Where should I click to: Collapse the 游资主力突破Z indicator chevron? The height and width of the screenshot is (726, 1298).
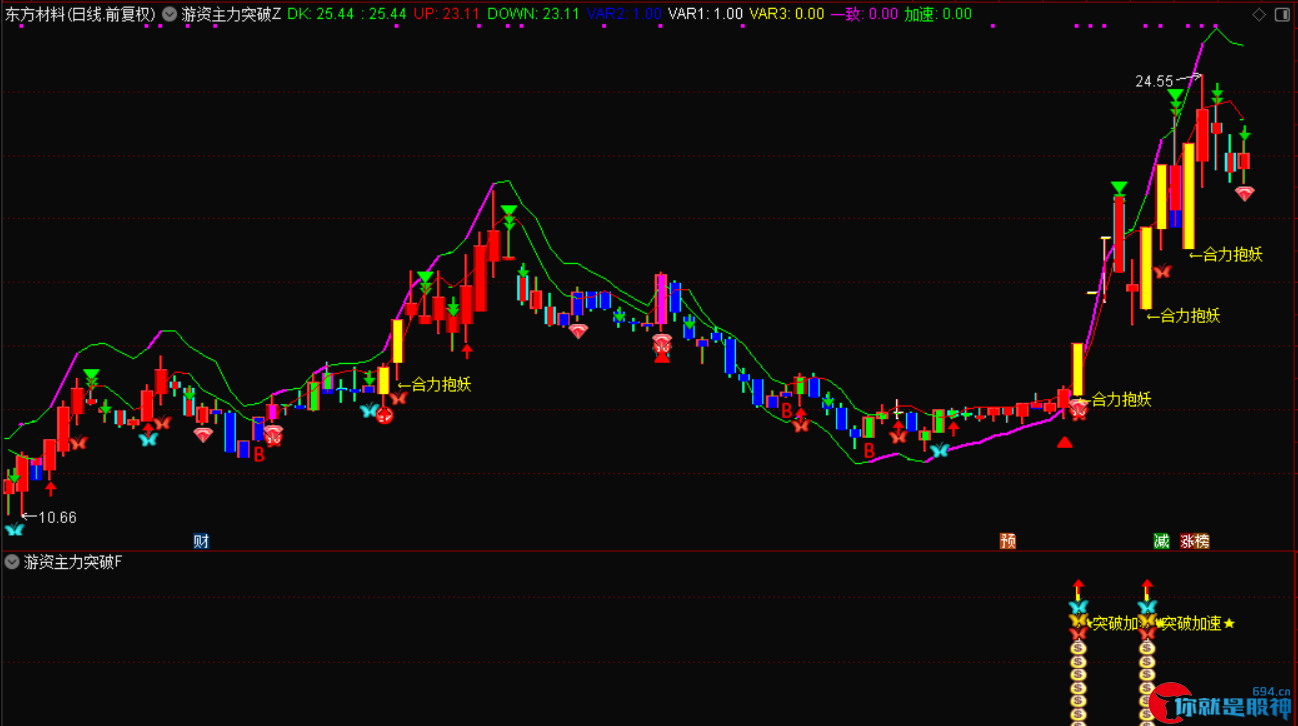[x=169, y=14]
